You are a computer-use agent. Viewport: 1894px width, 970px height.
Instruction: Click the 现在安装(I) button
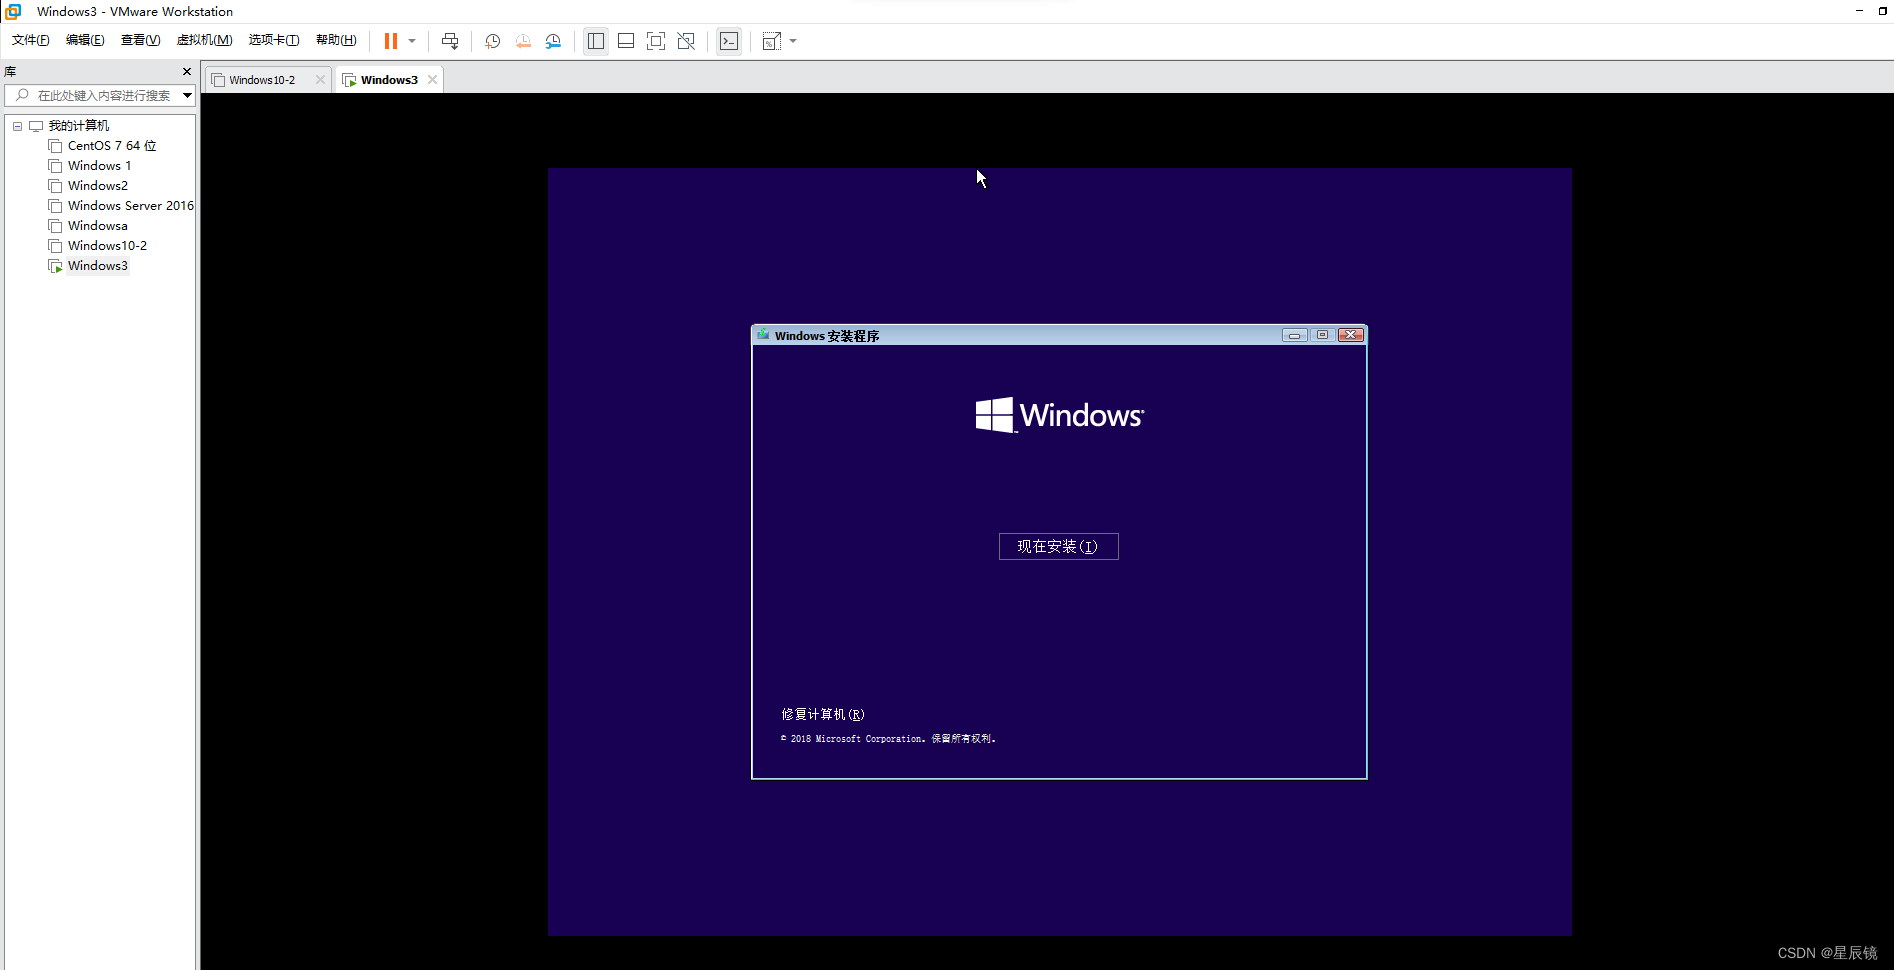tap(1058, 546)
